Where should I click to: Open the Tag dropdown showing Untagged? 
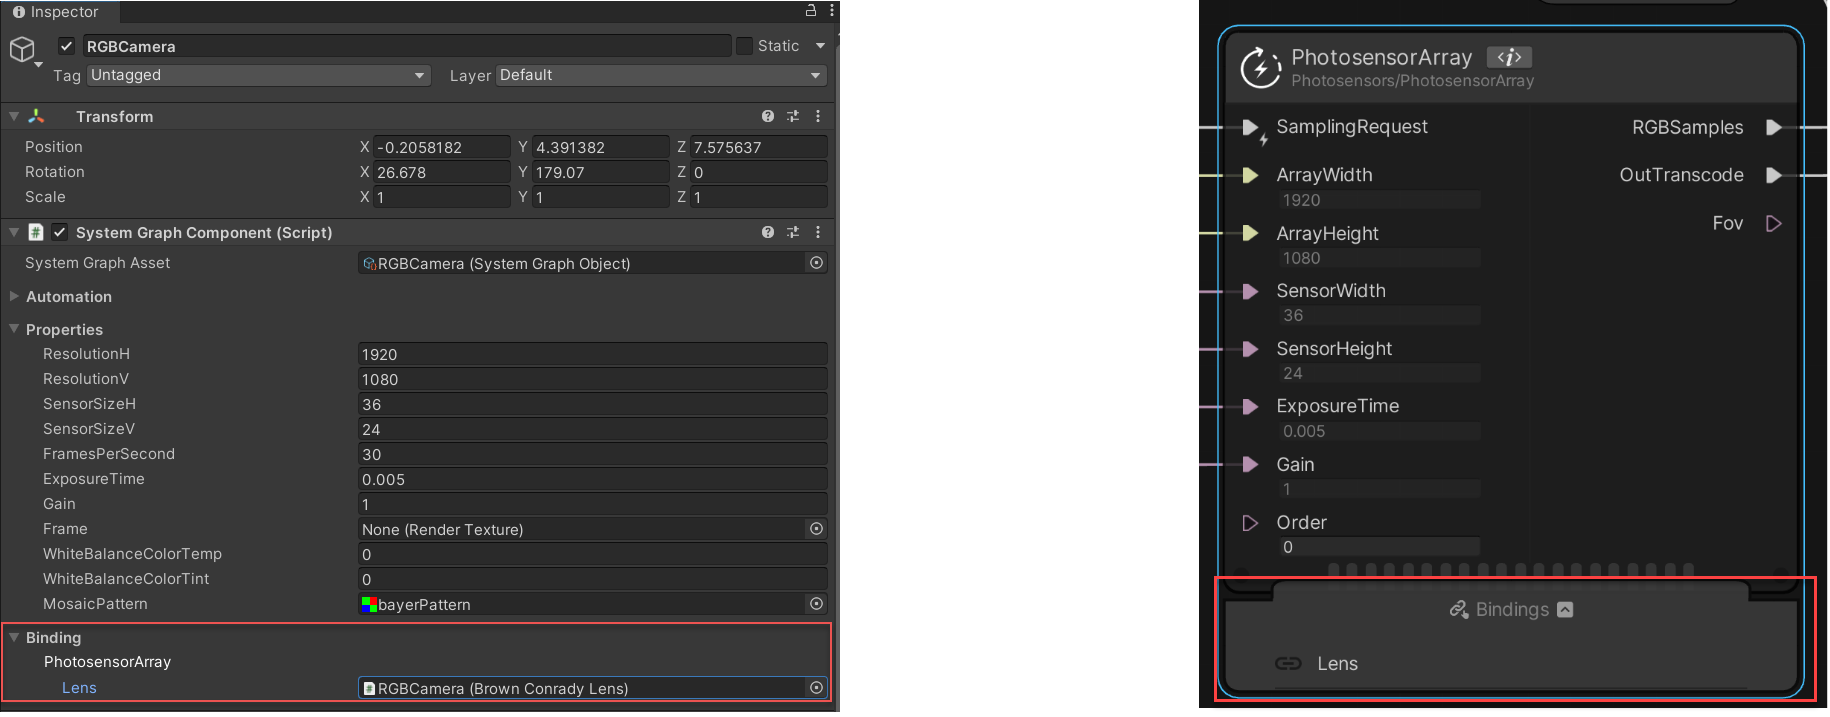258,75
